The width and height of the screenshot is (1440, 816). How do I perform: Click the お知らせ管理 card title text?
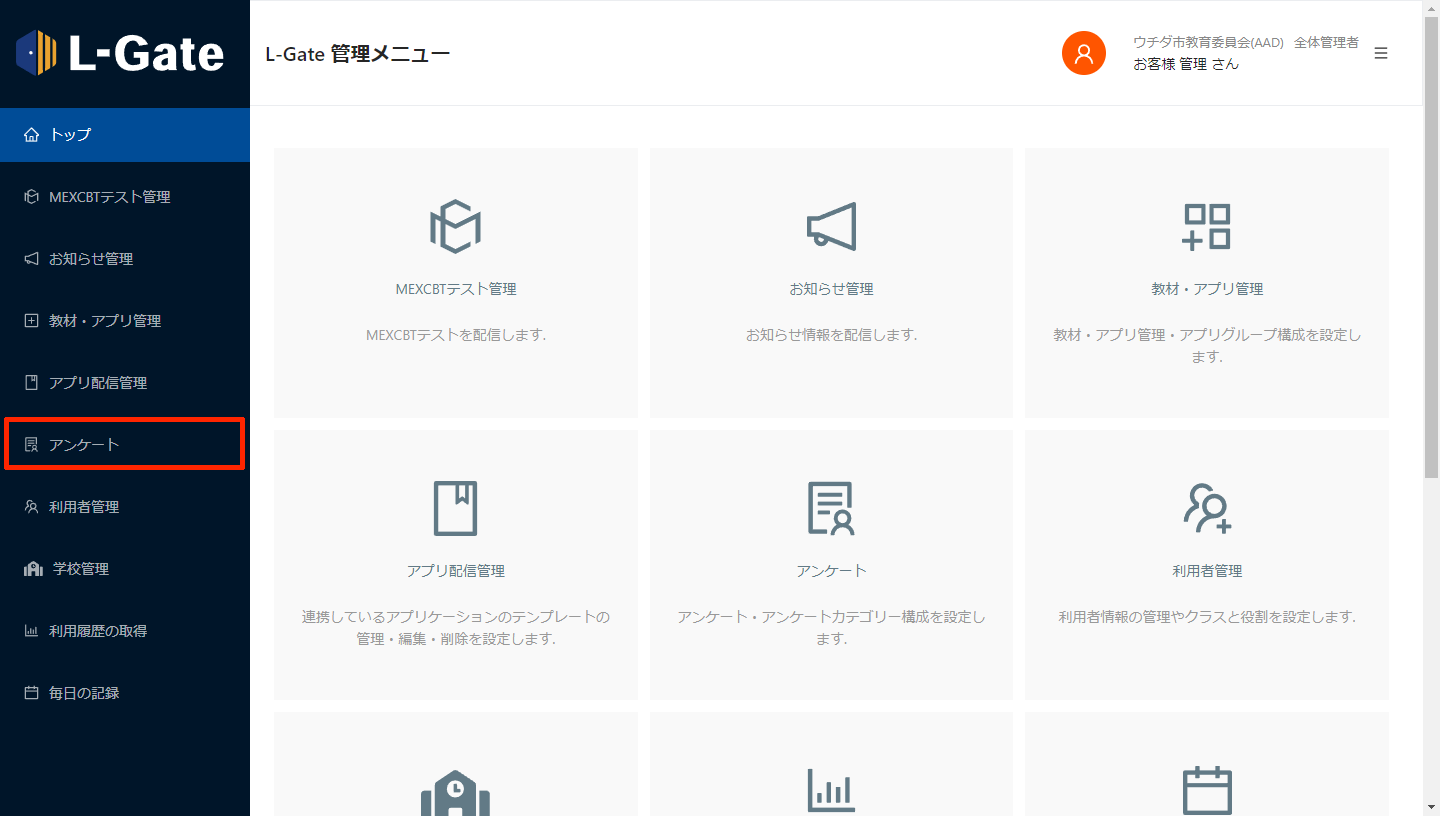click(831, 289)
